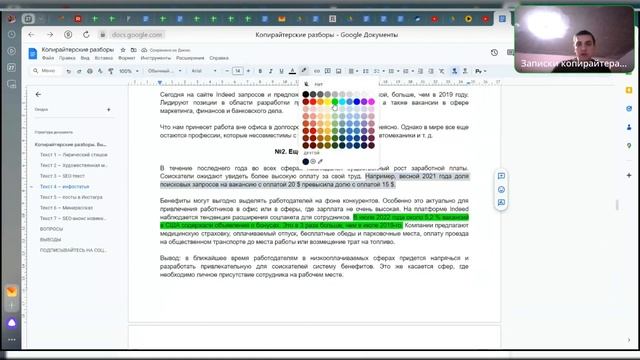640x360 pixels.
Task: Open the Инструменты menu
Action: [156, 58]
